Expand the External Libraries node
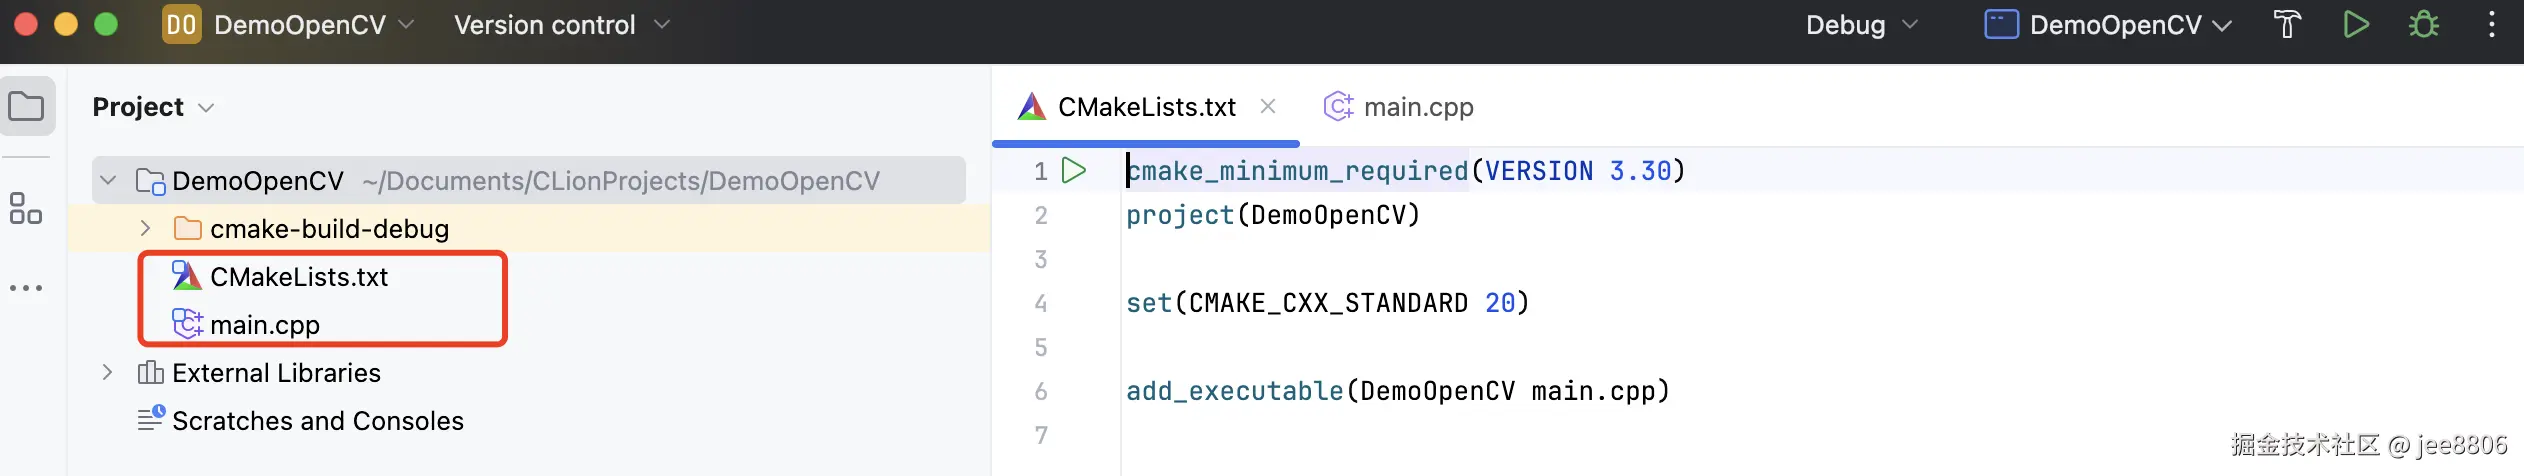 pos(108,373)
